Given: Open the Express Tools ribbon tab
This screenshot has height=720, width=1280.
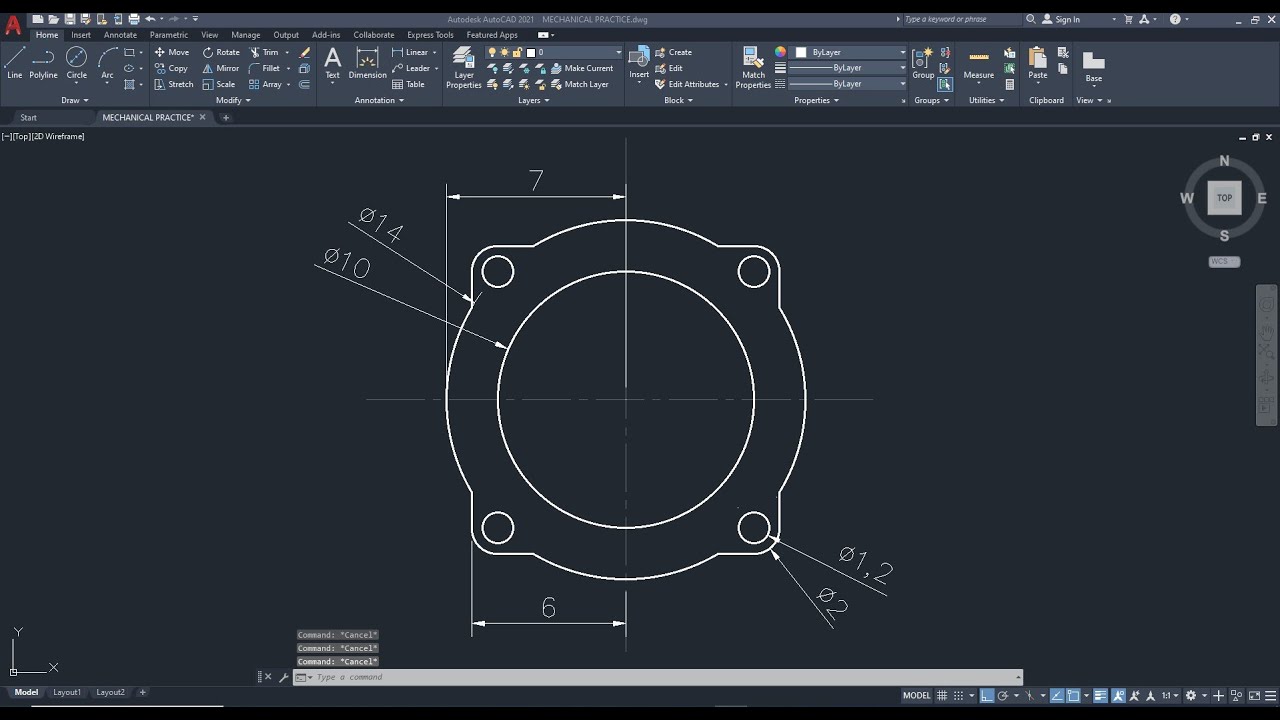Looking at the screenshot, I should [430, 35].
